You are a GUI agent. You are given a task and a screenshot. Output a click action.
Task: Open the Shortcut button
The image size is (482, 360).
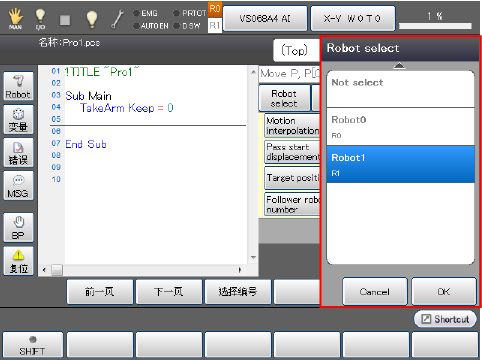[x=445, y=319]
